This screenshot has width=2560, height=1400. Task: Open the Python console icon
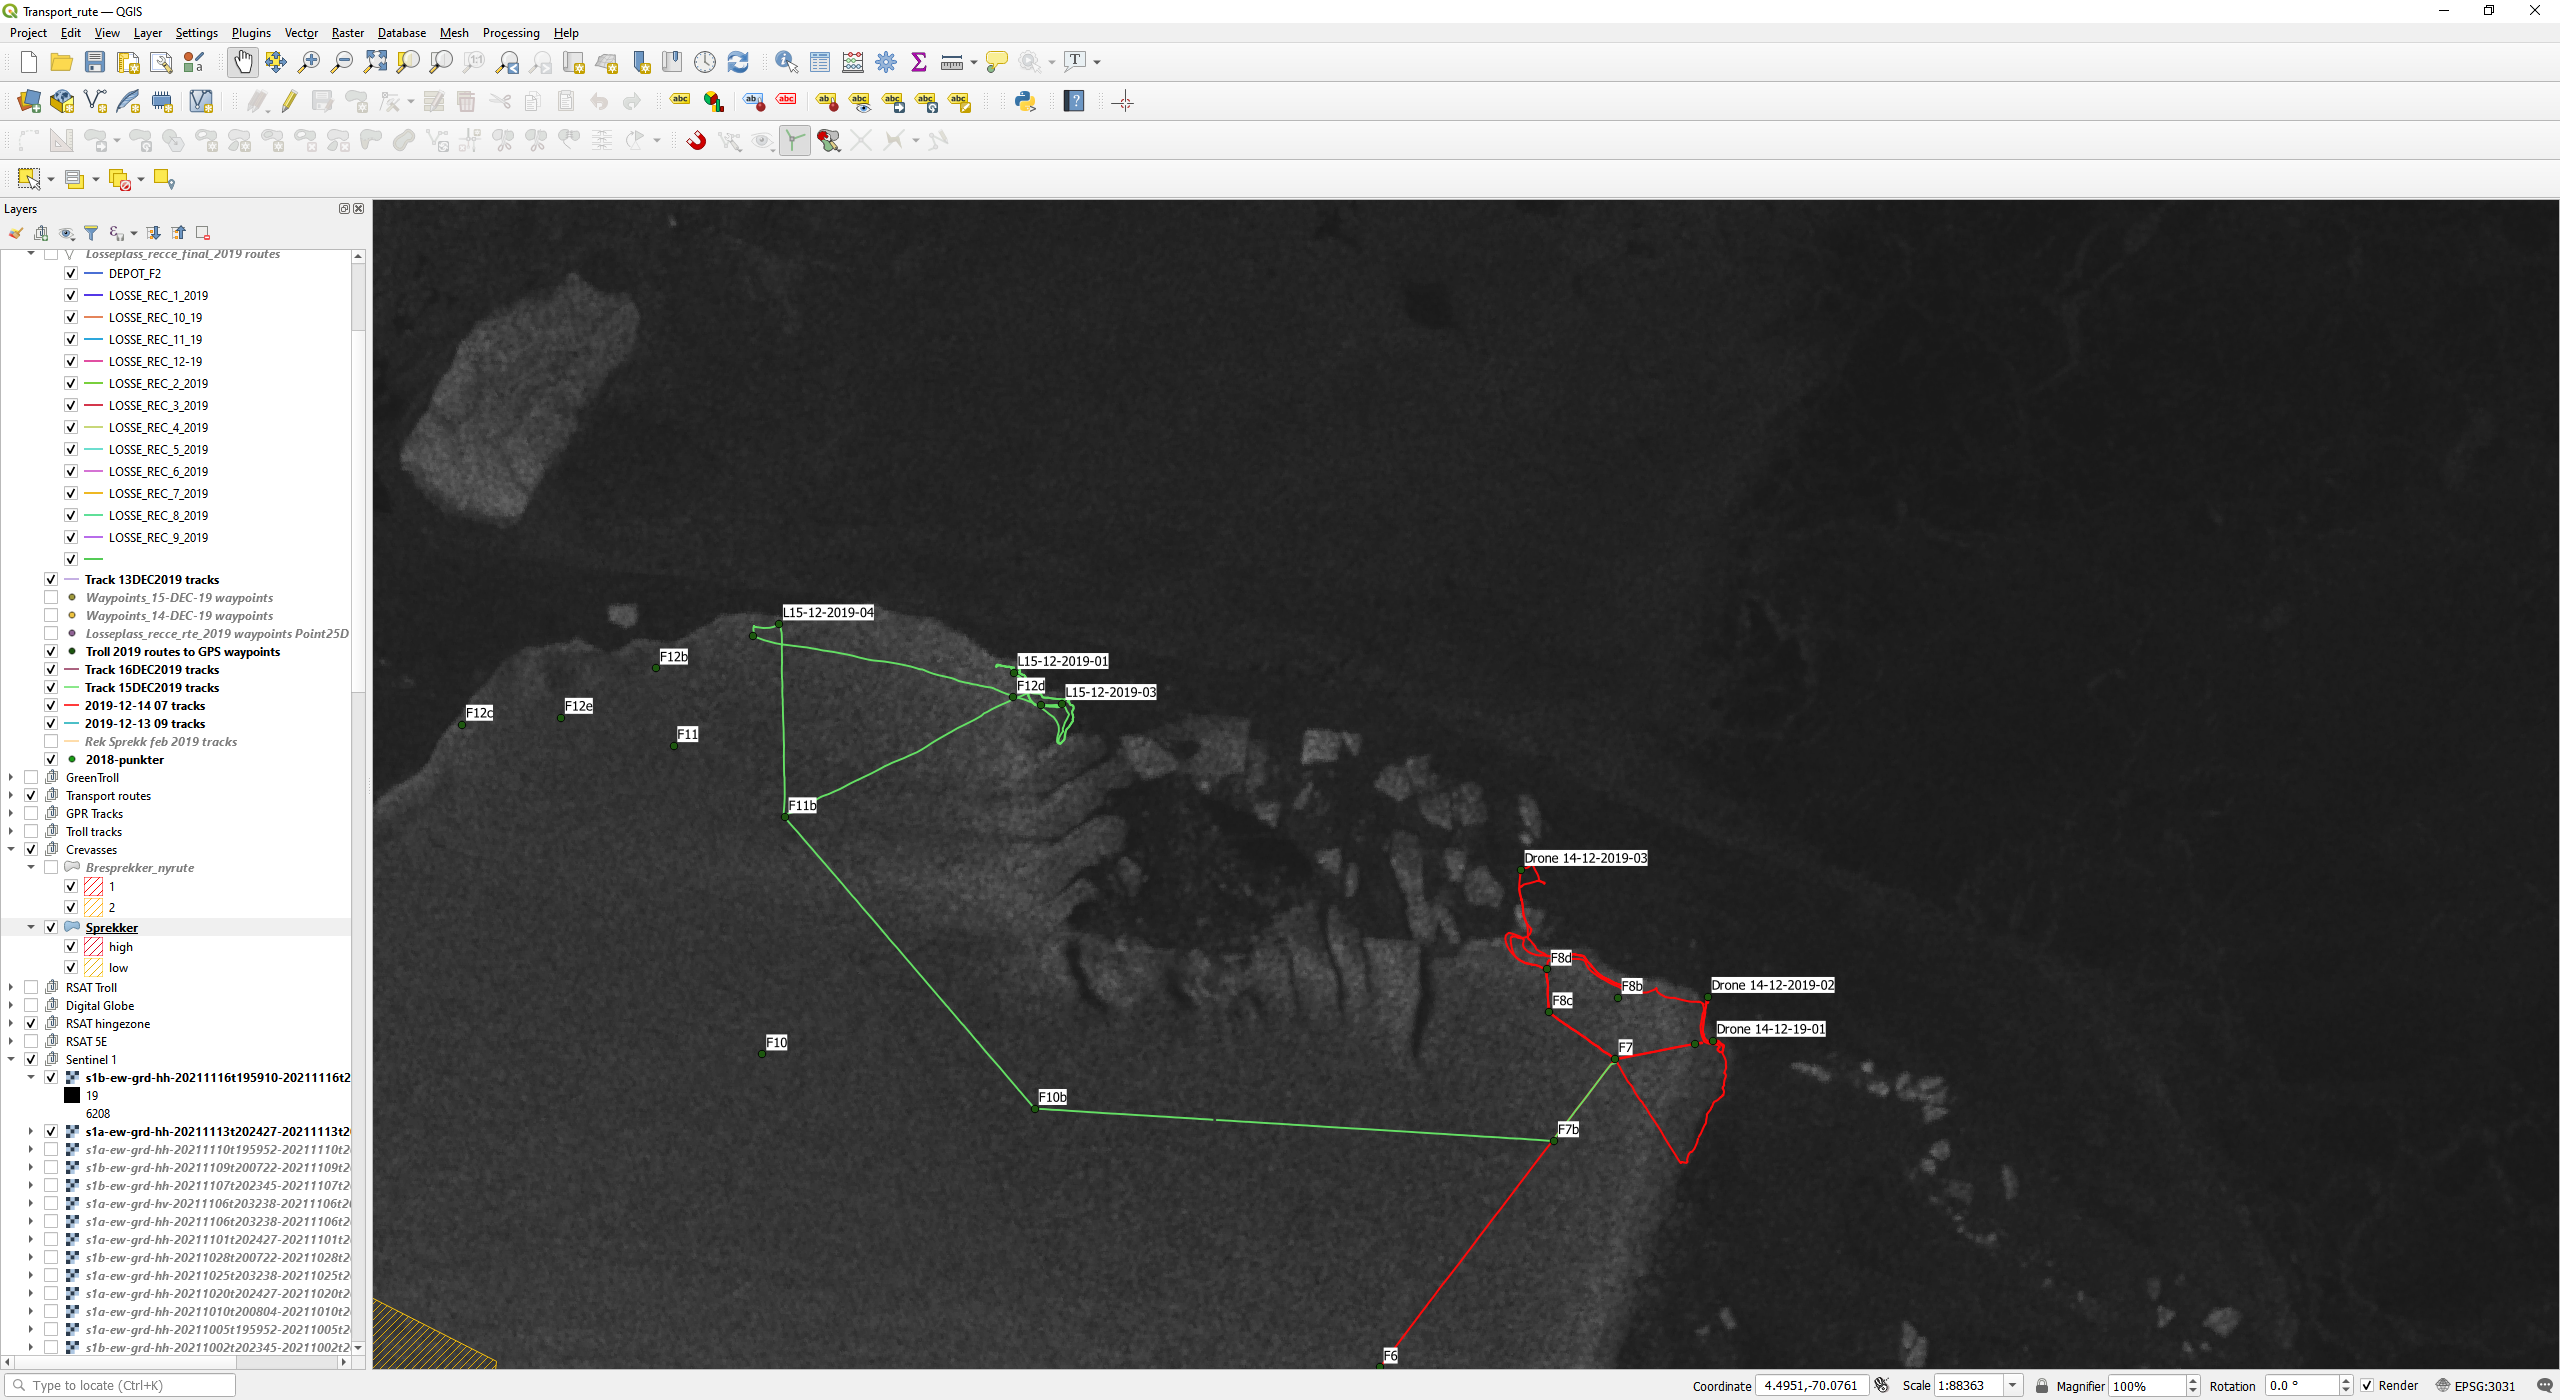point(1025,101)
